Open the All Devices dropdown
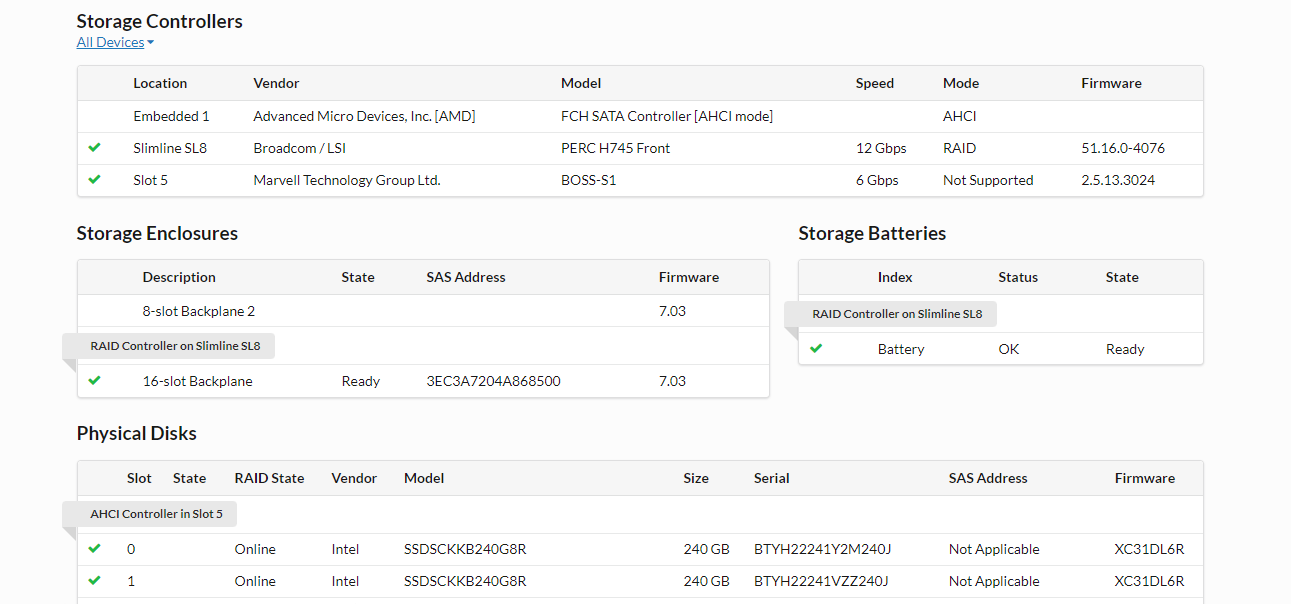Viewport: 1291px width, 604px height. pyautogui.click(x=115, y=42)
